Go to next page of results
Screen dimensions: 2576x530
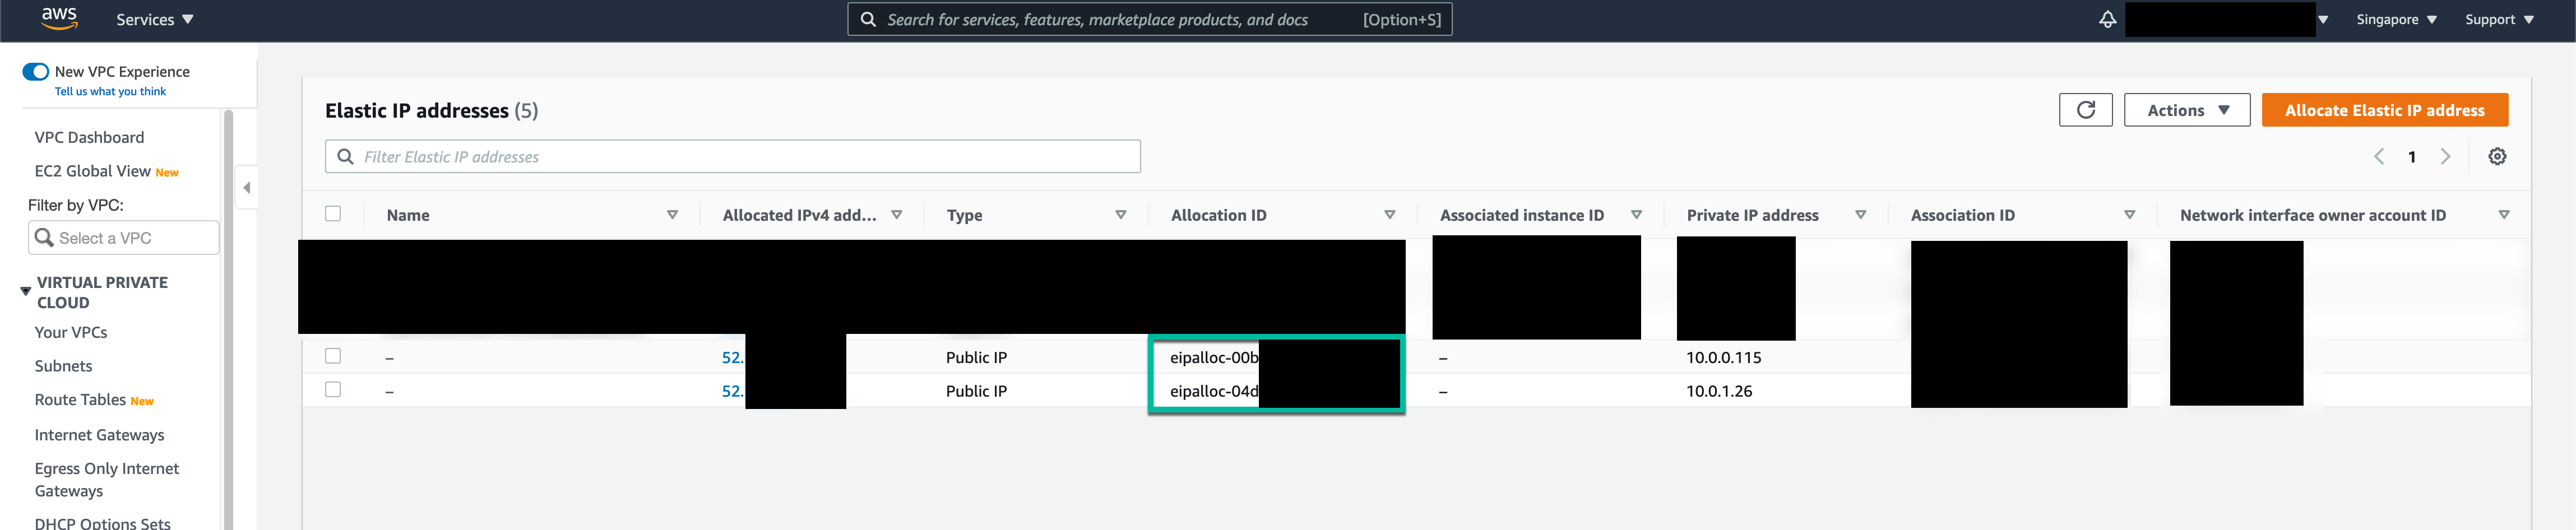tap(2445, 157)
